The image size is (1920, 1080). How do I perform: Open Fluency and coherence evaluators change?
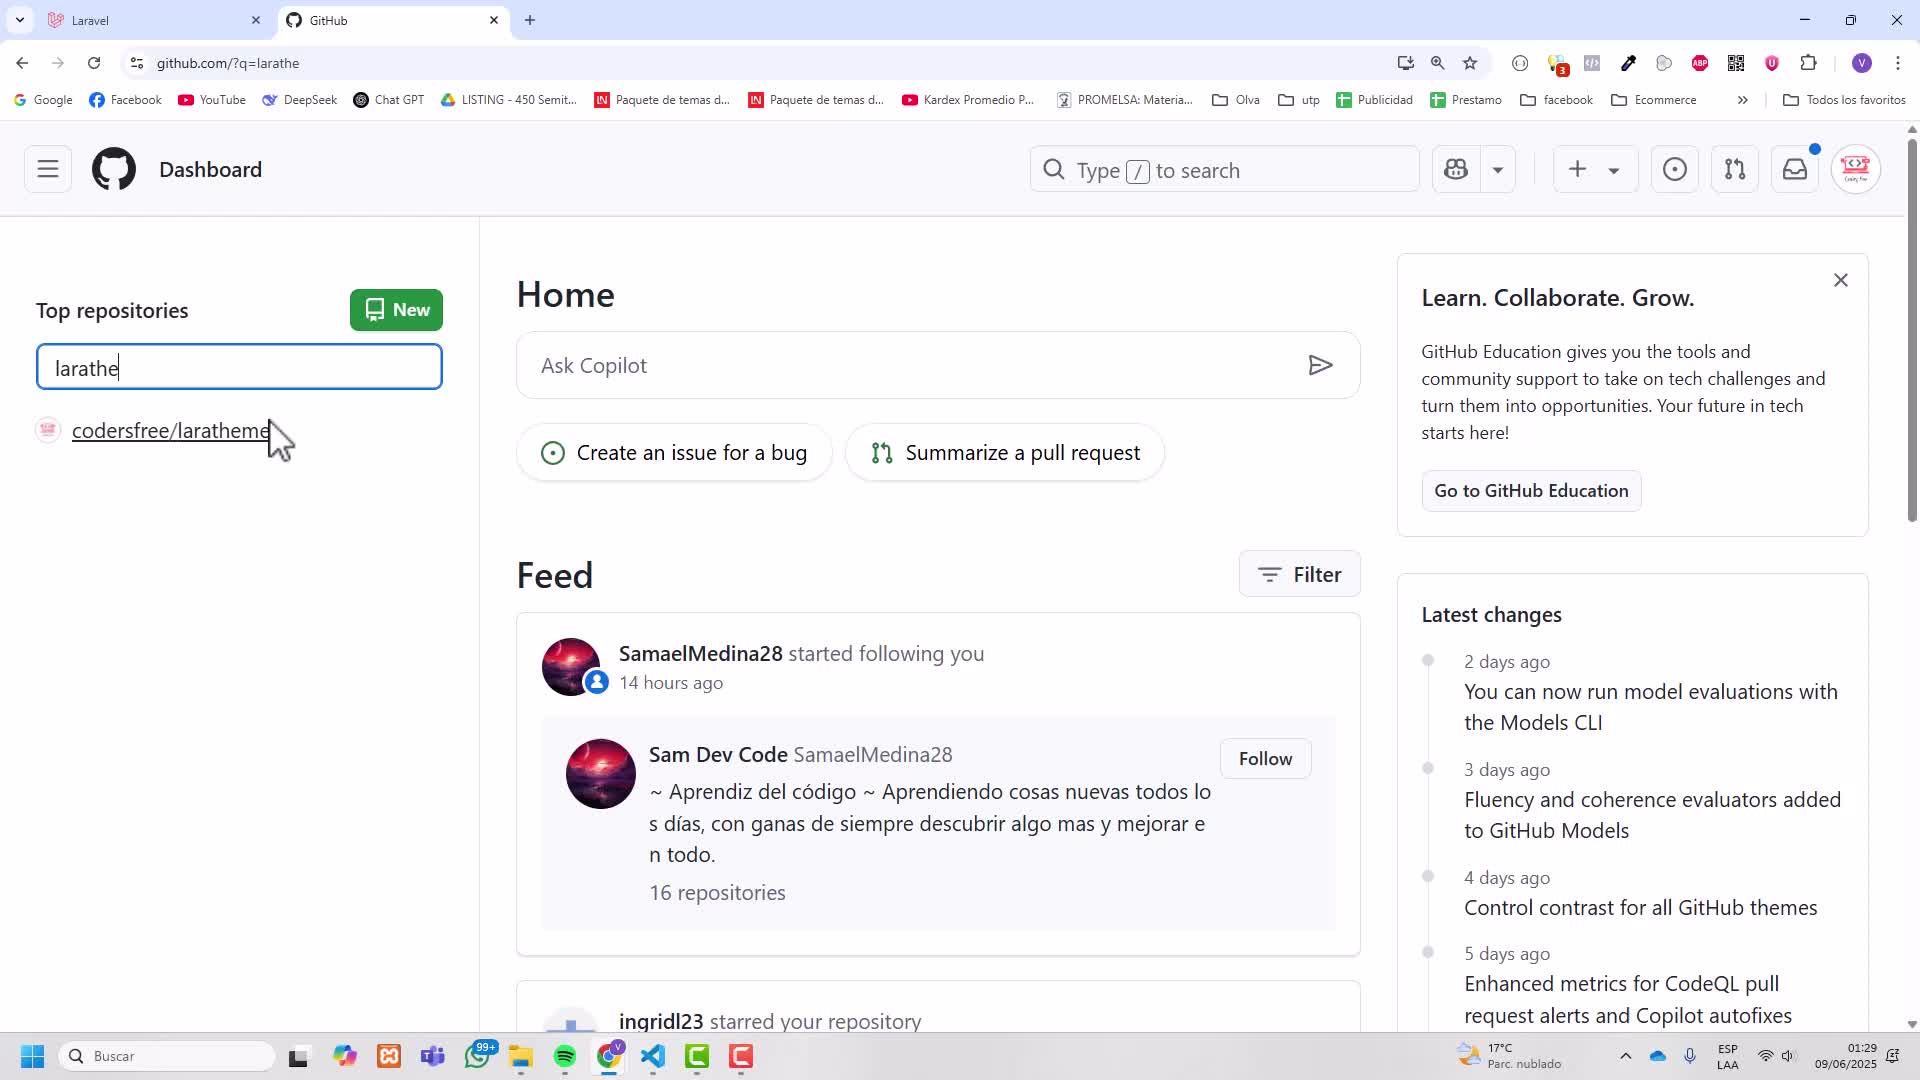pos(1652,815)
